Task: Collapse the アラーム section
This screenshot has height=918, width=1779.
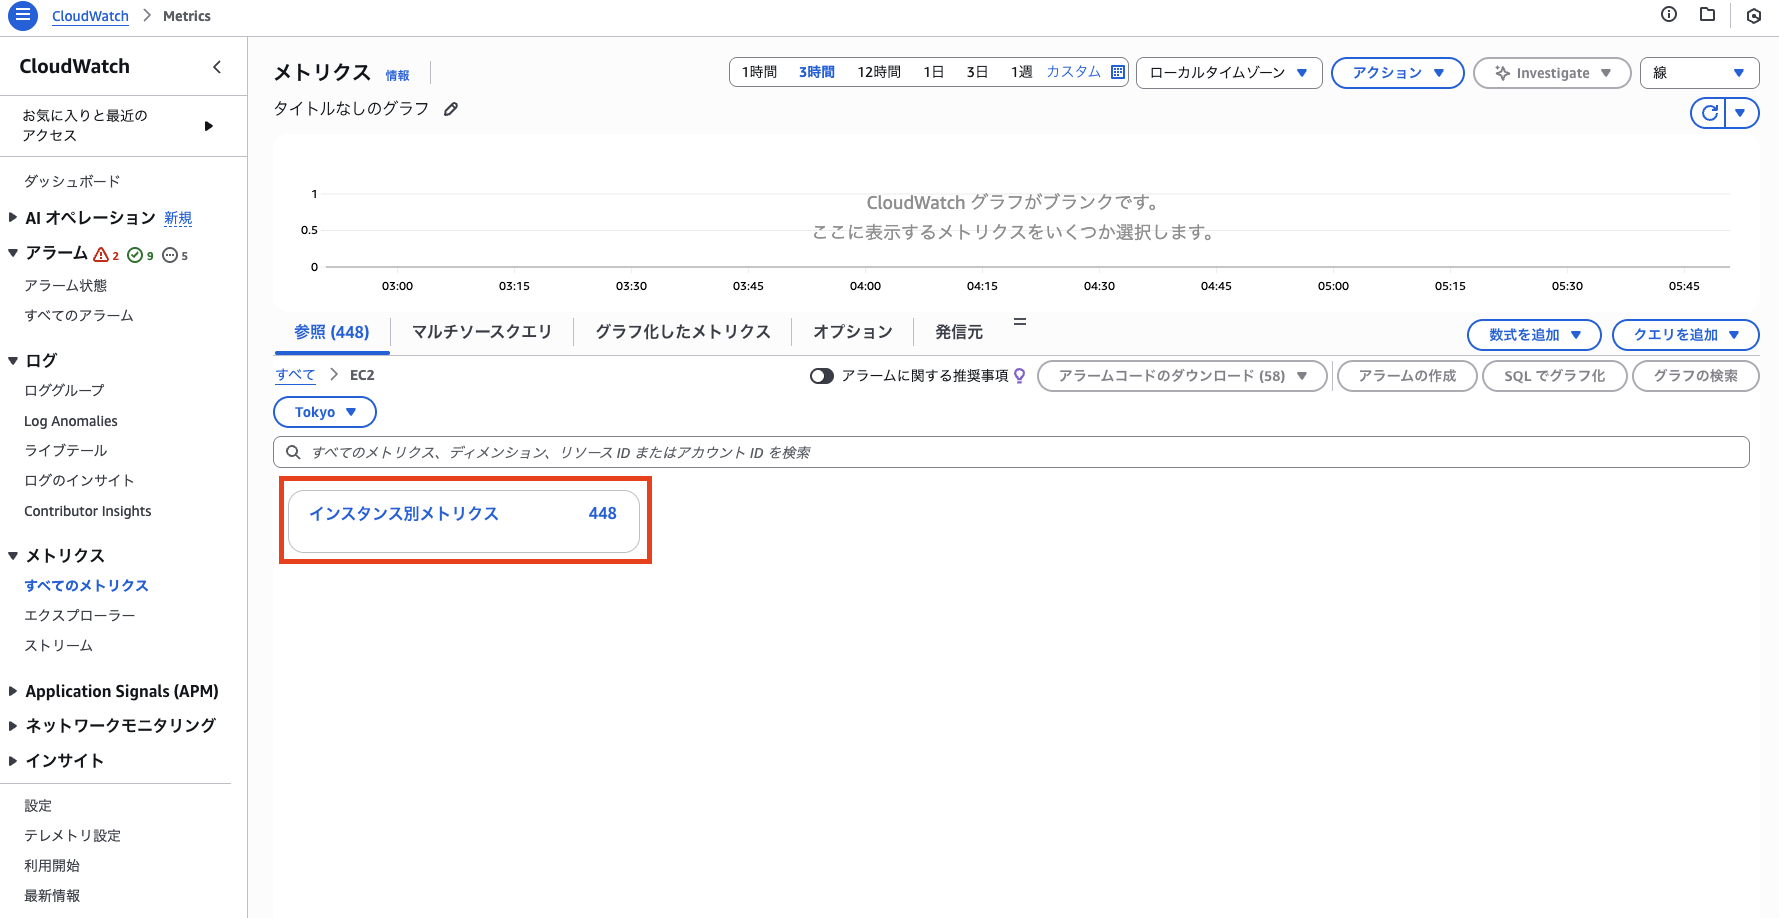Action: coord(13,253)
